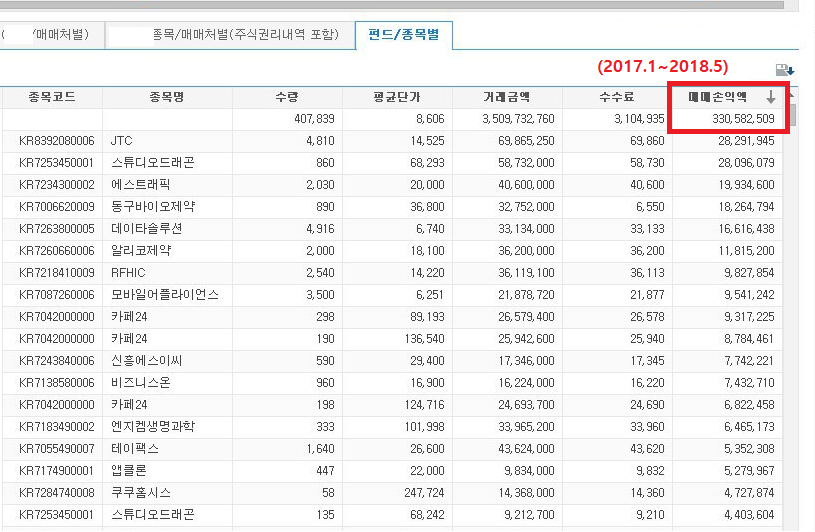Viewport: 815px width, 532px height.
Task: Click code KR7138580006
Action: [x=57, y=383]
